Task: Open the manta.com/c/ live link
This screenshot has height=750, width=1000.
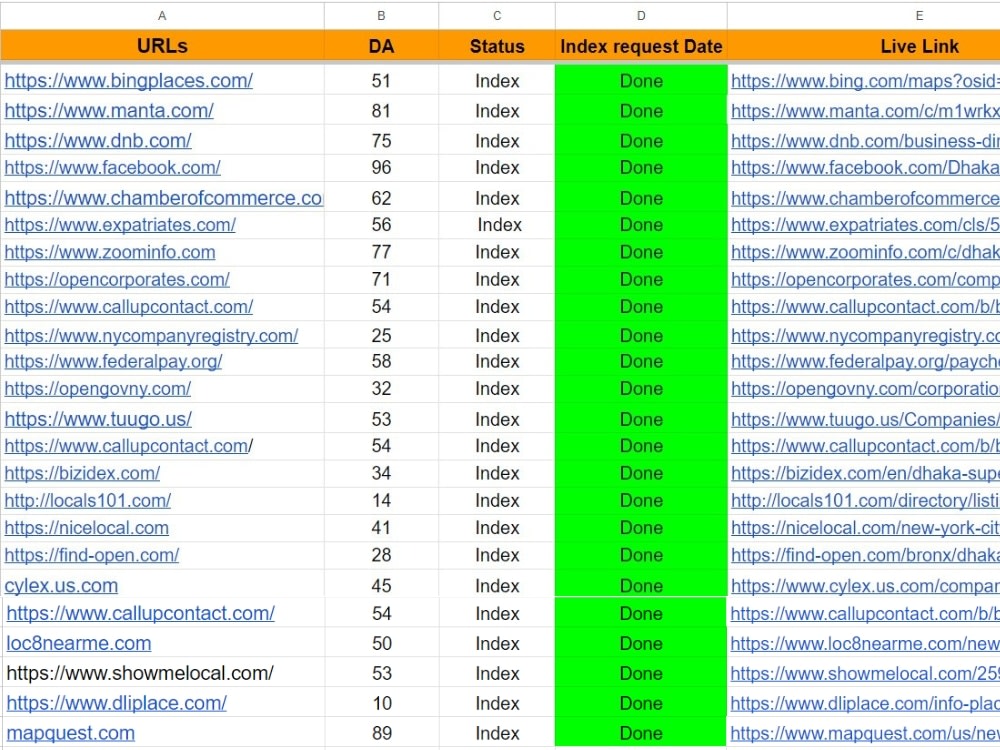Action: tap(865, 111)
